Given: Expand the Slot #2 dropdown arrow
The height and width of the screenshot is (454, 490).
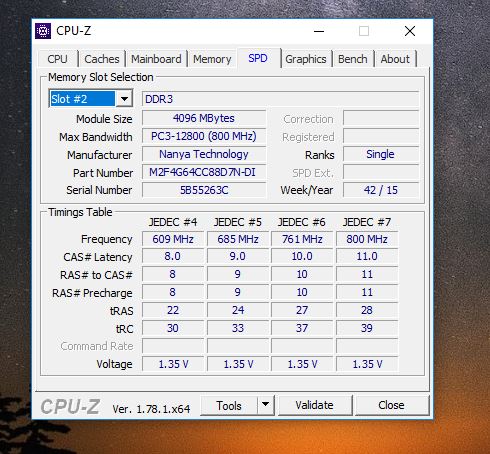Looking at the screenshot, I should pyautogui.click(x=124, y=99).
